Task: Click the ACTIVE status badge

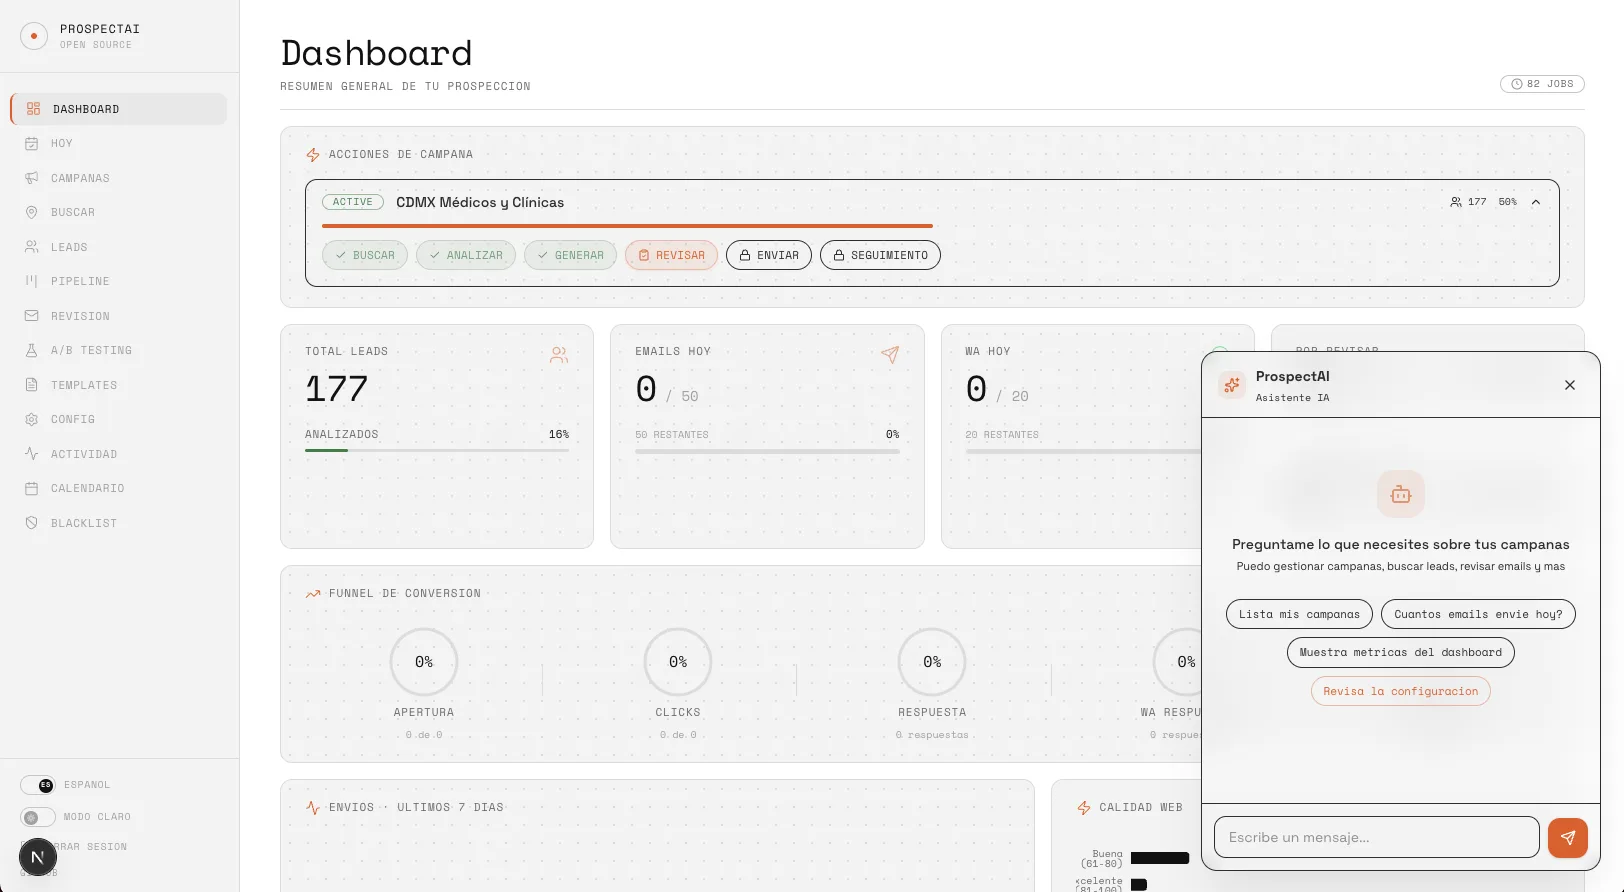Action: pos(353,202)
